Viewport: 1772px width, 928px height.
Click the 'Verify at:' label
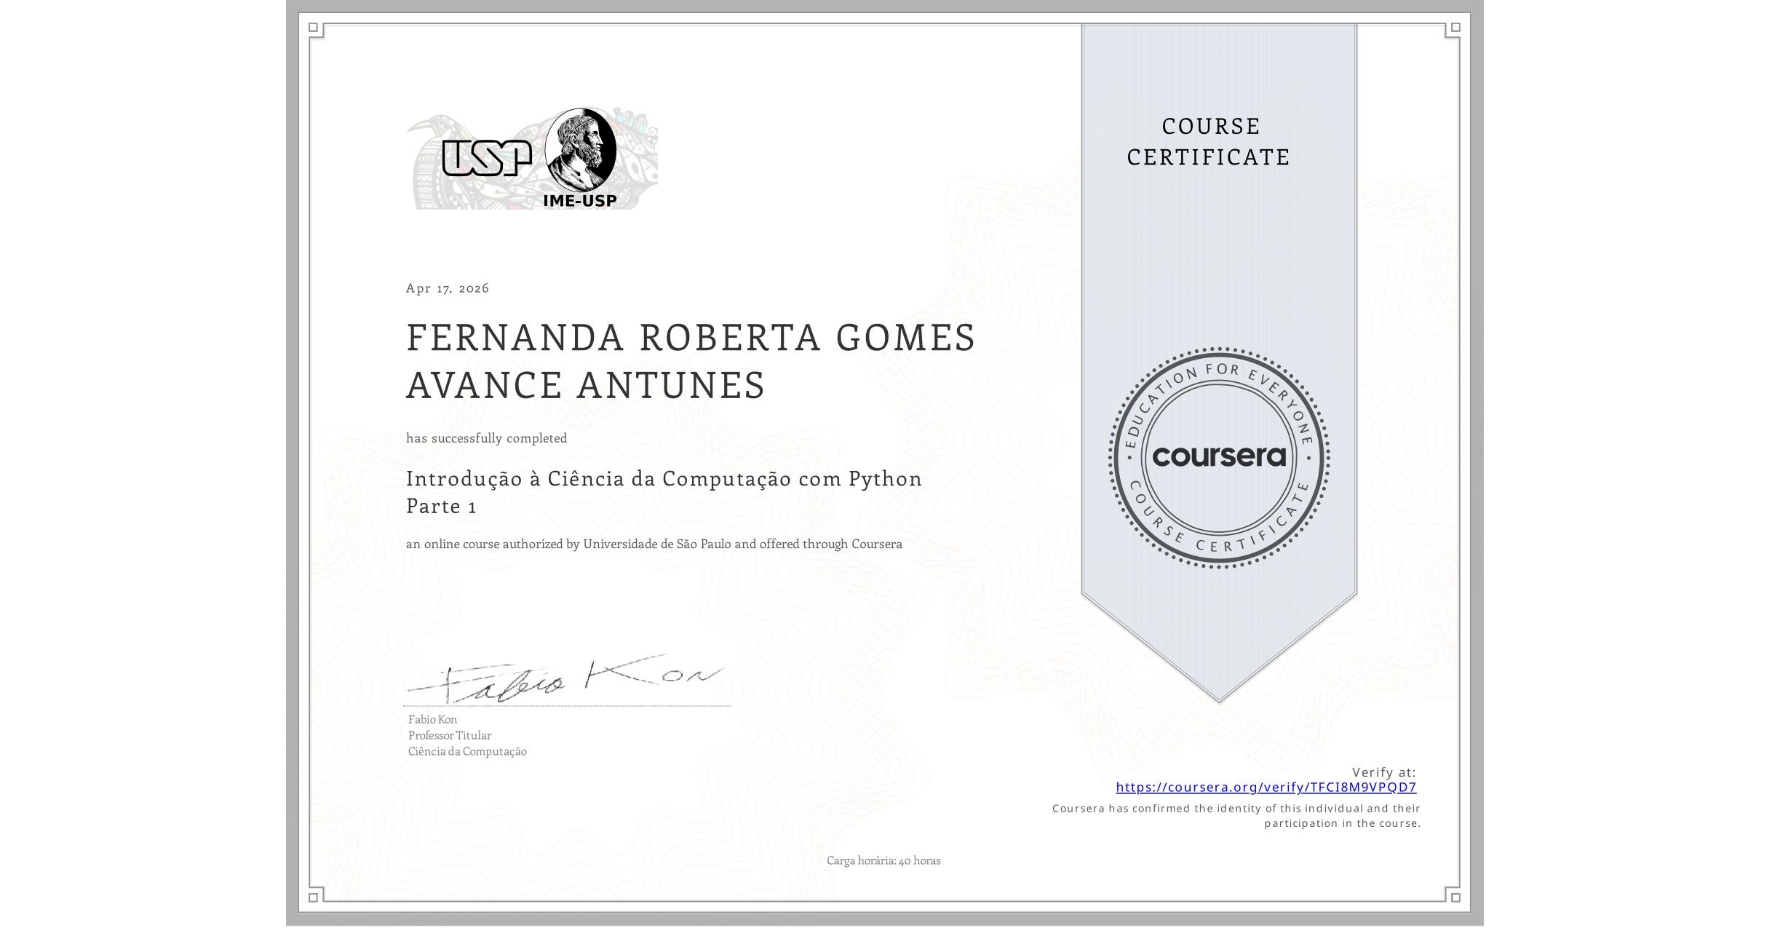coord(1384,772)
